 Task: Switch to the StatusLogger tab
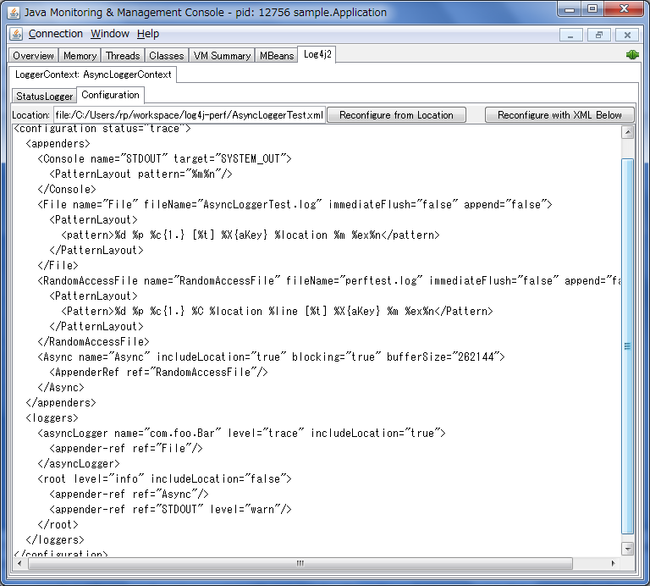click(44, 96)
